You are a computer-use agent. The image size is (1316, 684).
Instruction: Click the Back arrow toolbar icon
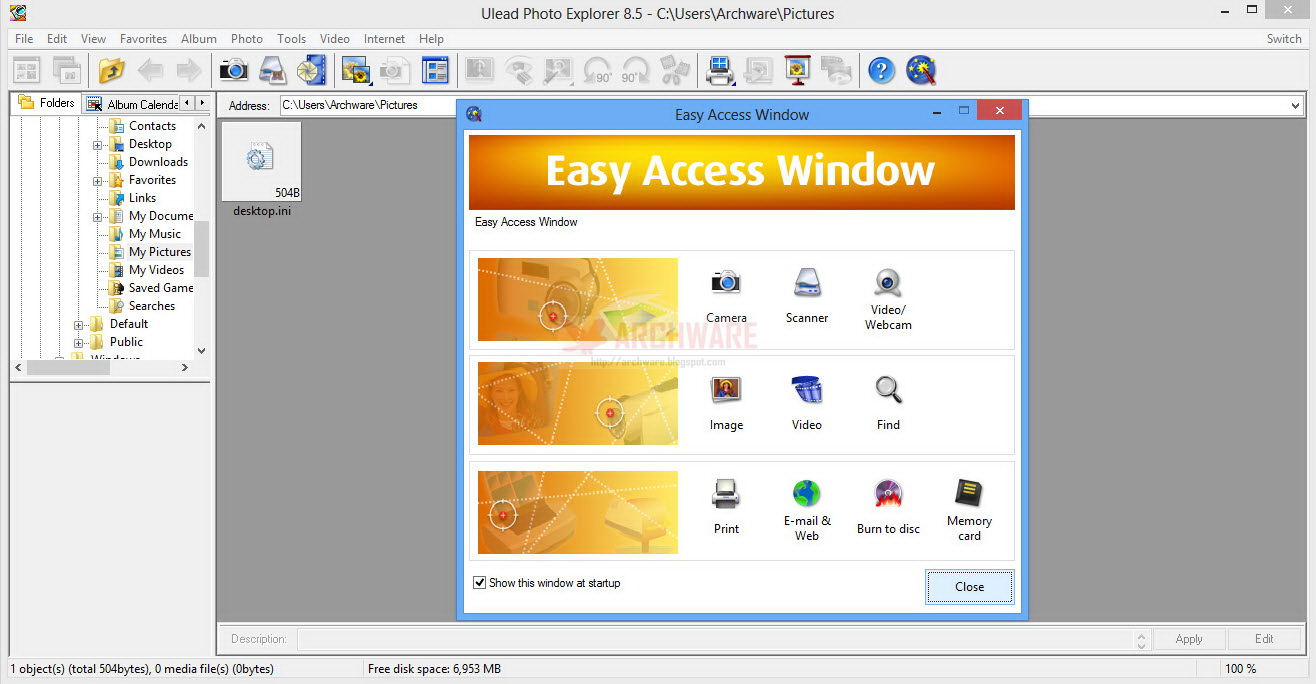click(x=150, y=70)
